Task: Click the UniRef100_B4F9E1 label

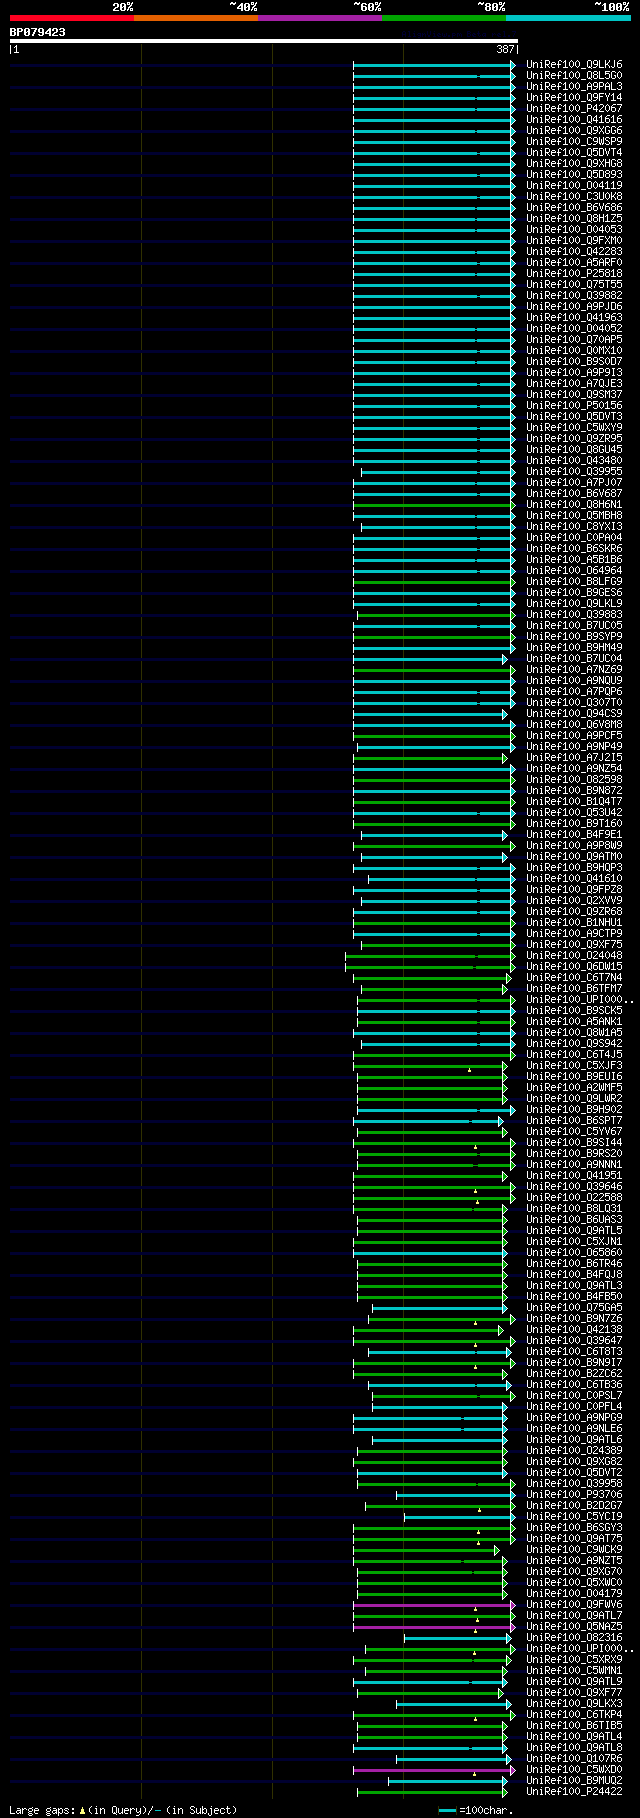Action: pyautogui.click(x=574, y=835)
